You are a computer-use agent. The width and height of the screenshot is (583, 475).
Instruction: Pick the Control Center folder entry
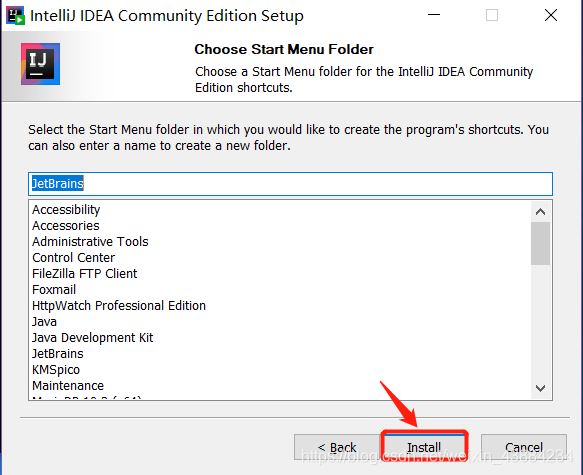click(74, 258)
